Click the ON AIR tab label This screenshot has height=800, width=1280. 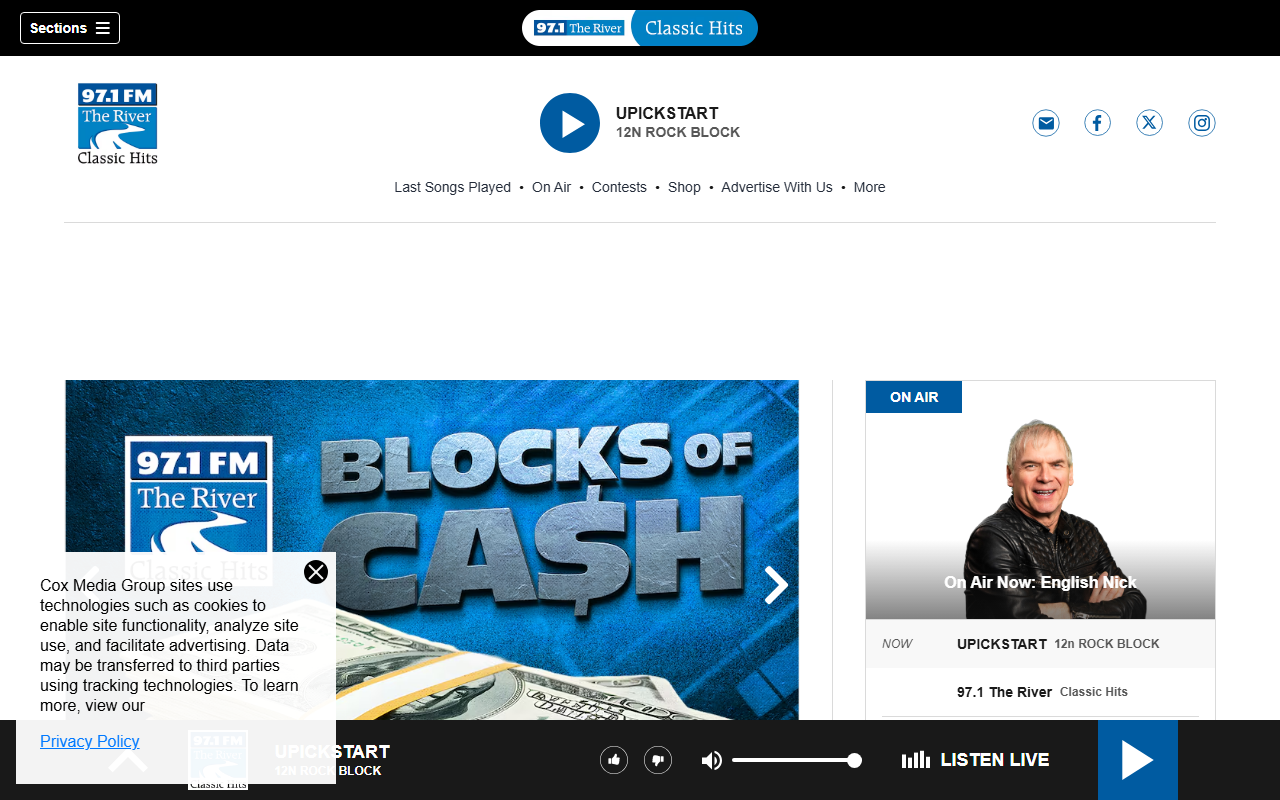coord(914,397)
